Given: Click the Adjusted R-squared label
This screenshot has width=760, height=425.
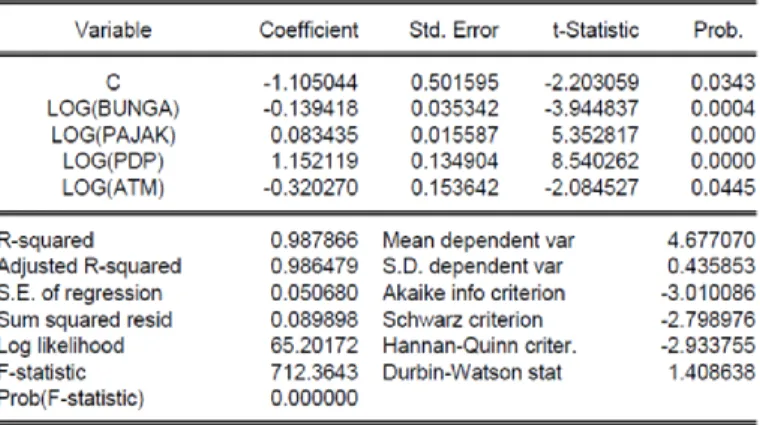Looking at the screenshot, I should [90, 266].
